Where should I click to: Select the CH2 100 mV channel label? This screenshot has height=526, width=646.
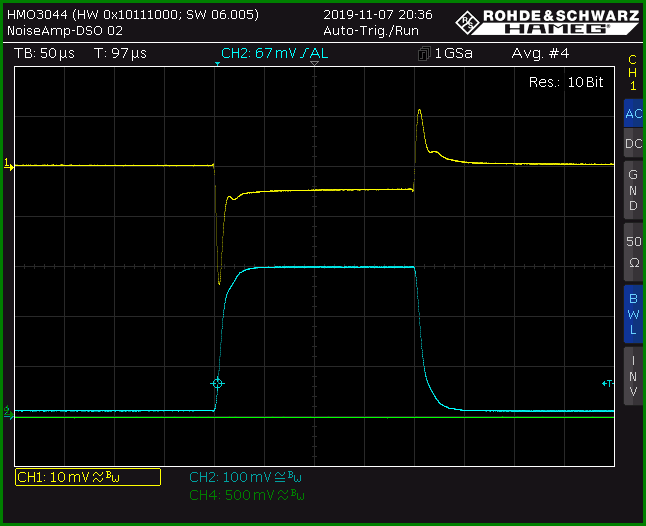246,477
